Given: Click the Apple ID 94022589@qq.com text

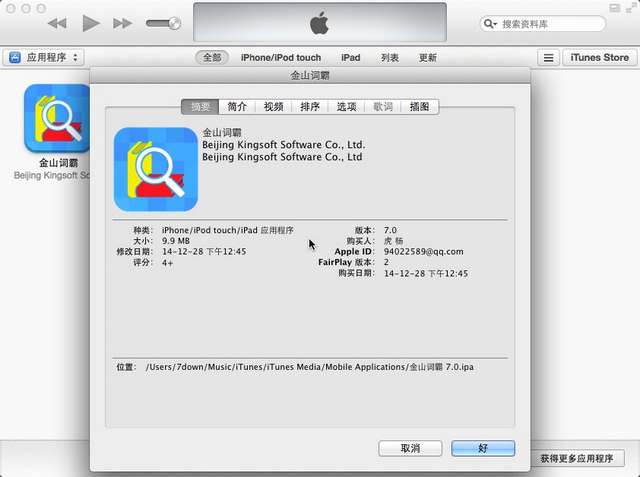Looking at the screenshot, I should [x=423, y=251].
